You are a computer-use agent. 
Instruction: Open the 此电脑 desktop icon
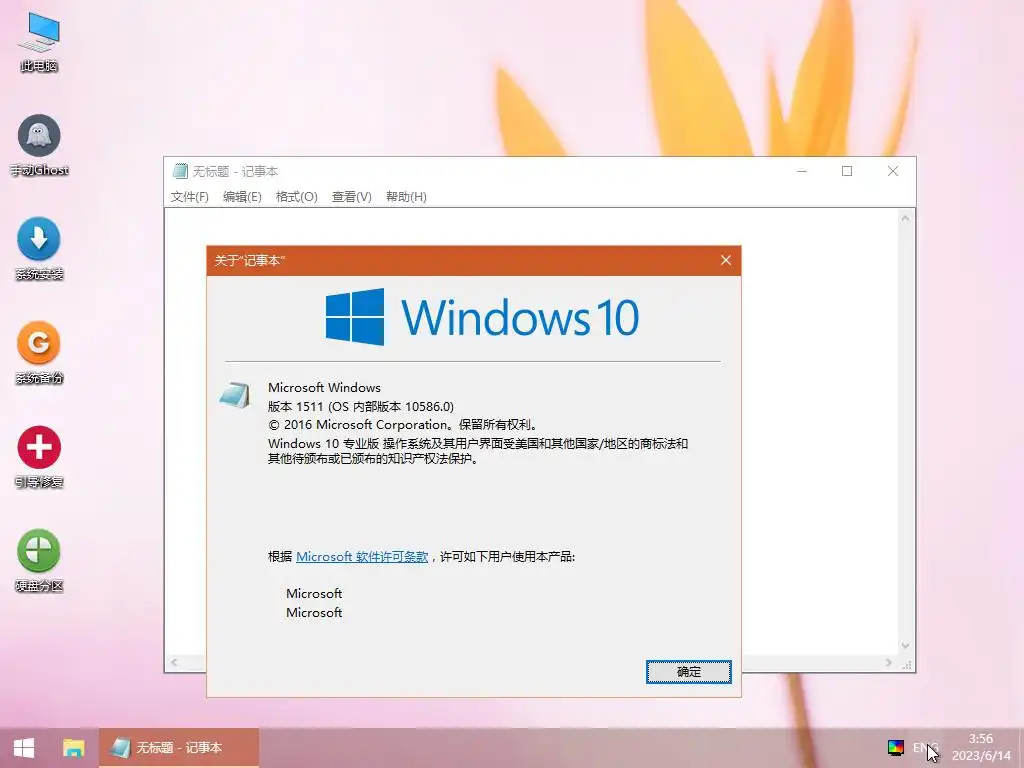[39, 42]
